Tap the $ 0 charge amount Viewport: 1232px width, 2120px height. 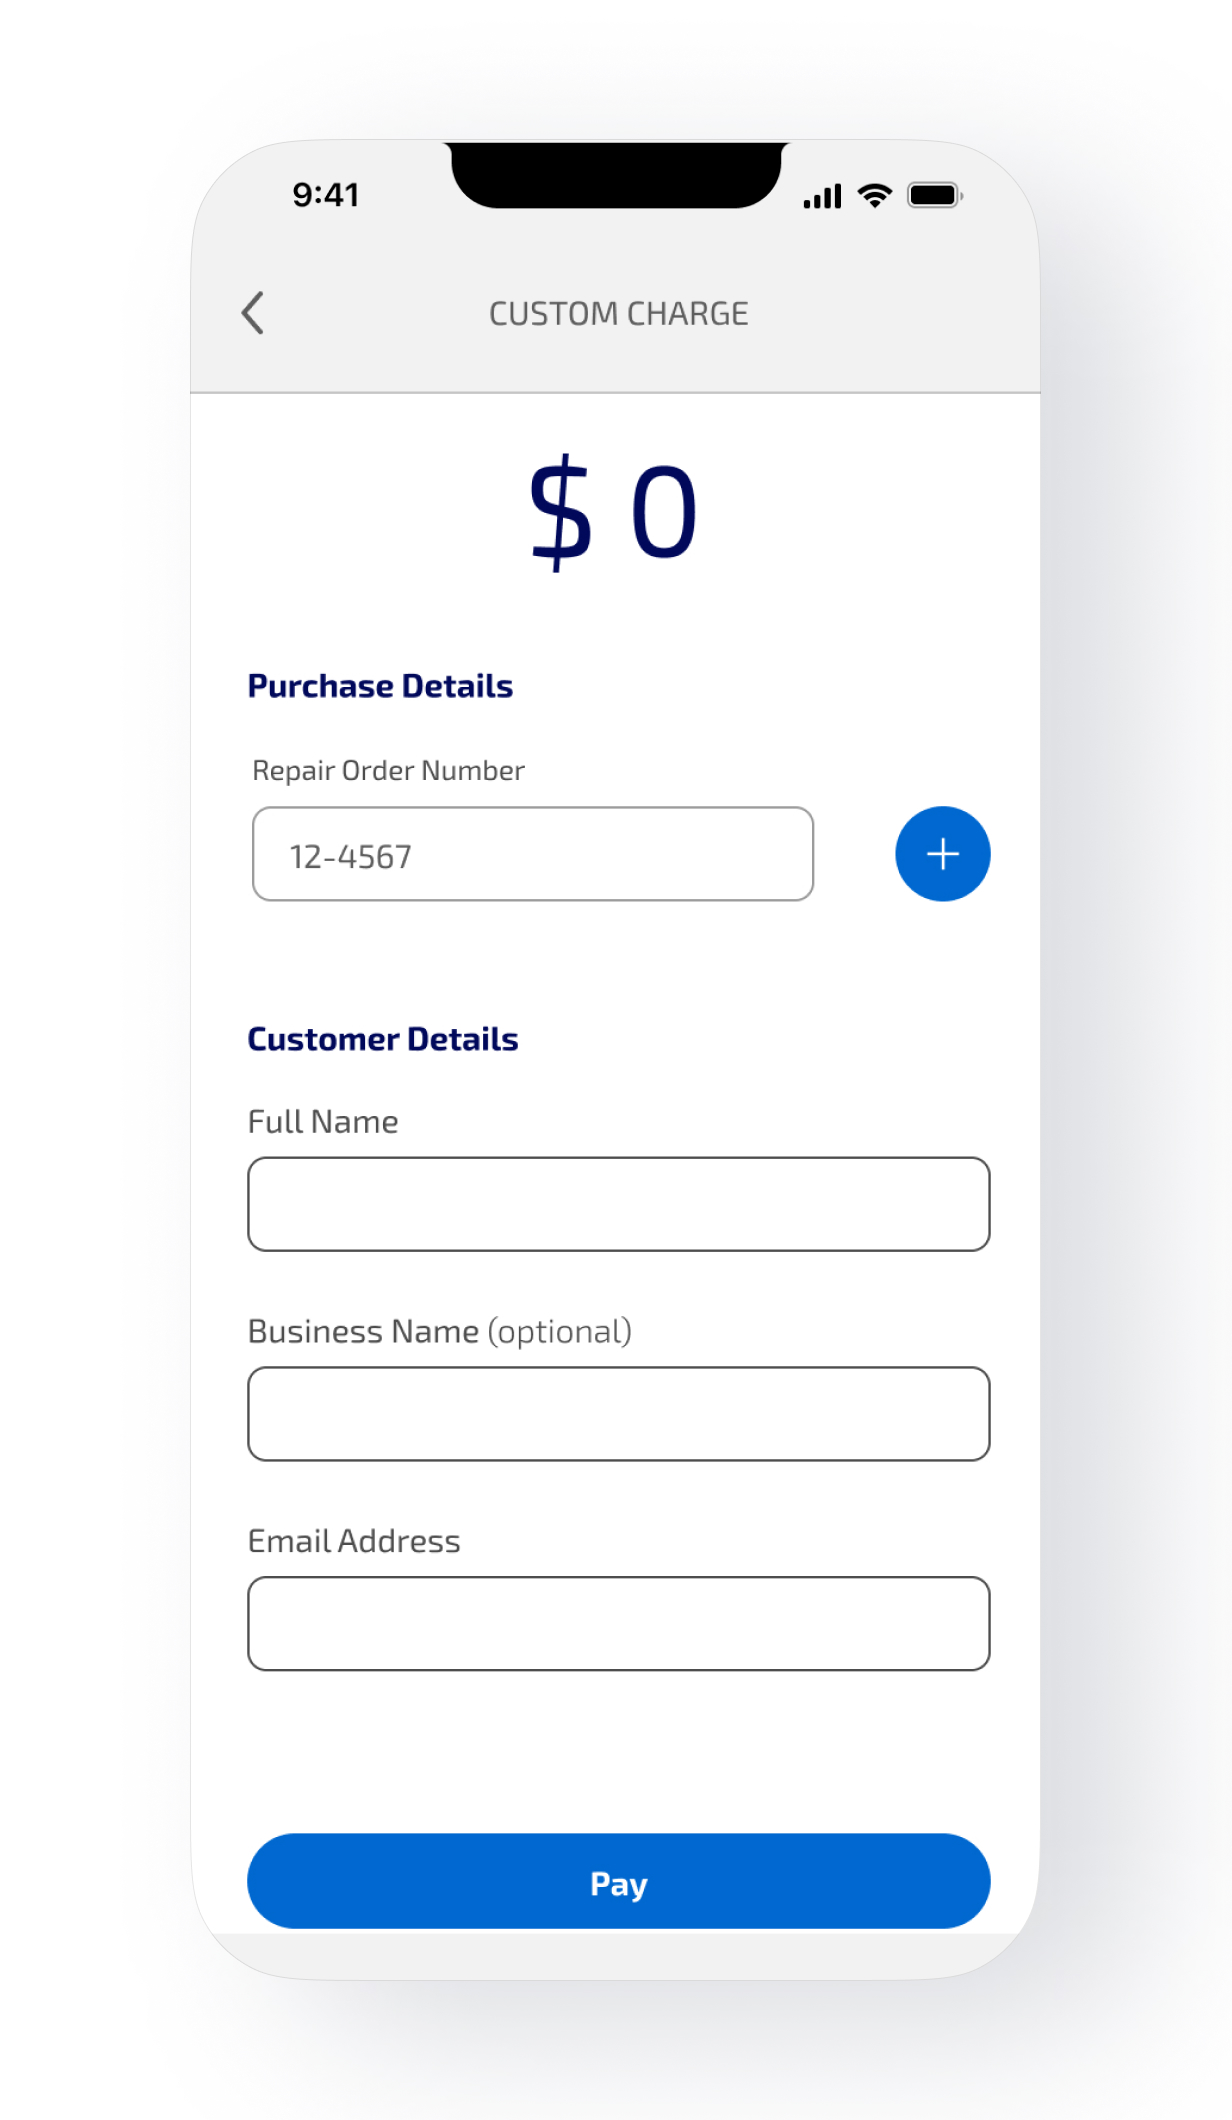[613, 512]
